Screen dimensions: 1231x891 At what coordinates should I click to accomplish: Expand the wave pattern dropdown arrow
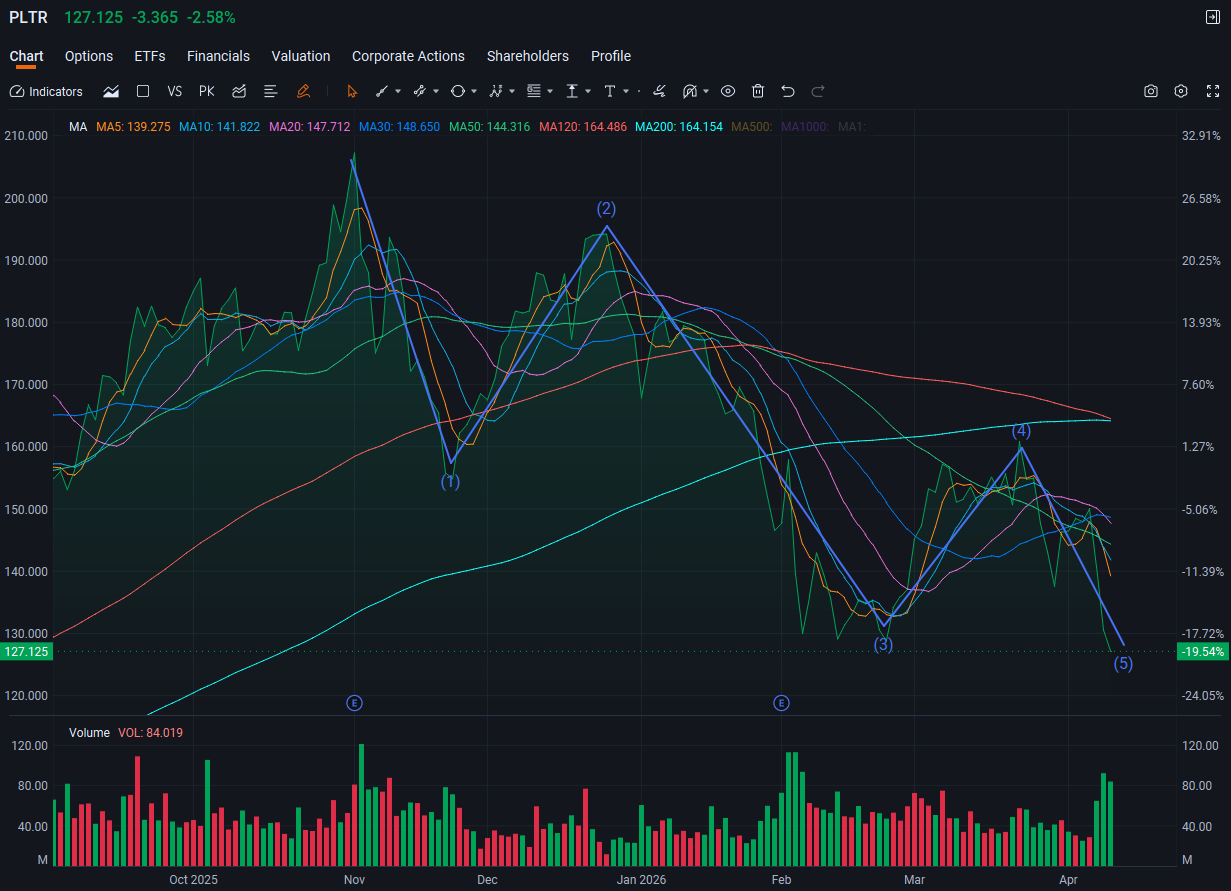click(x=512, y=91)
